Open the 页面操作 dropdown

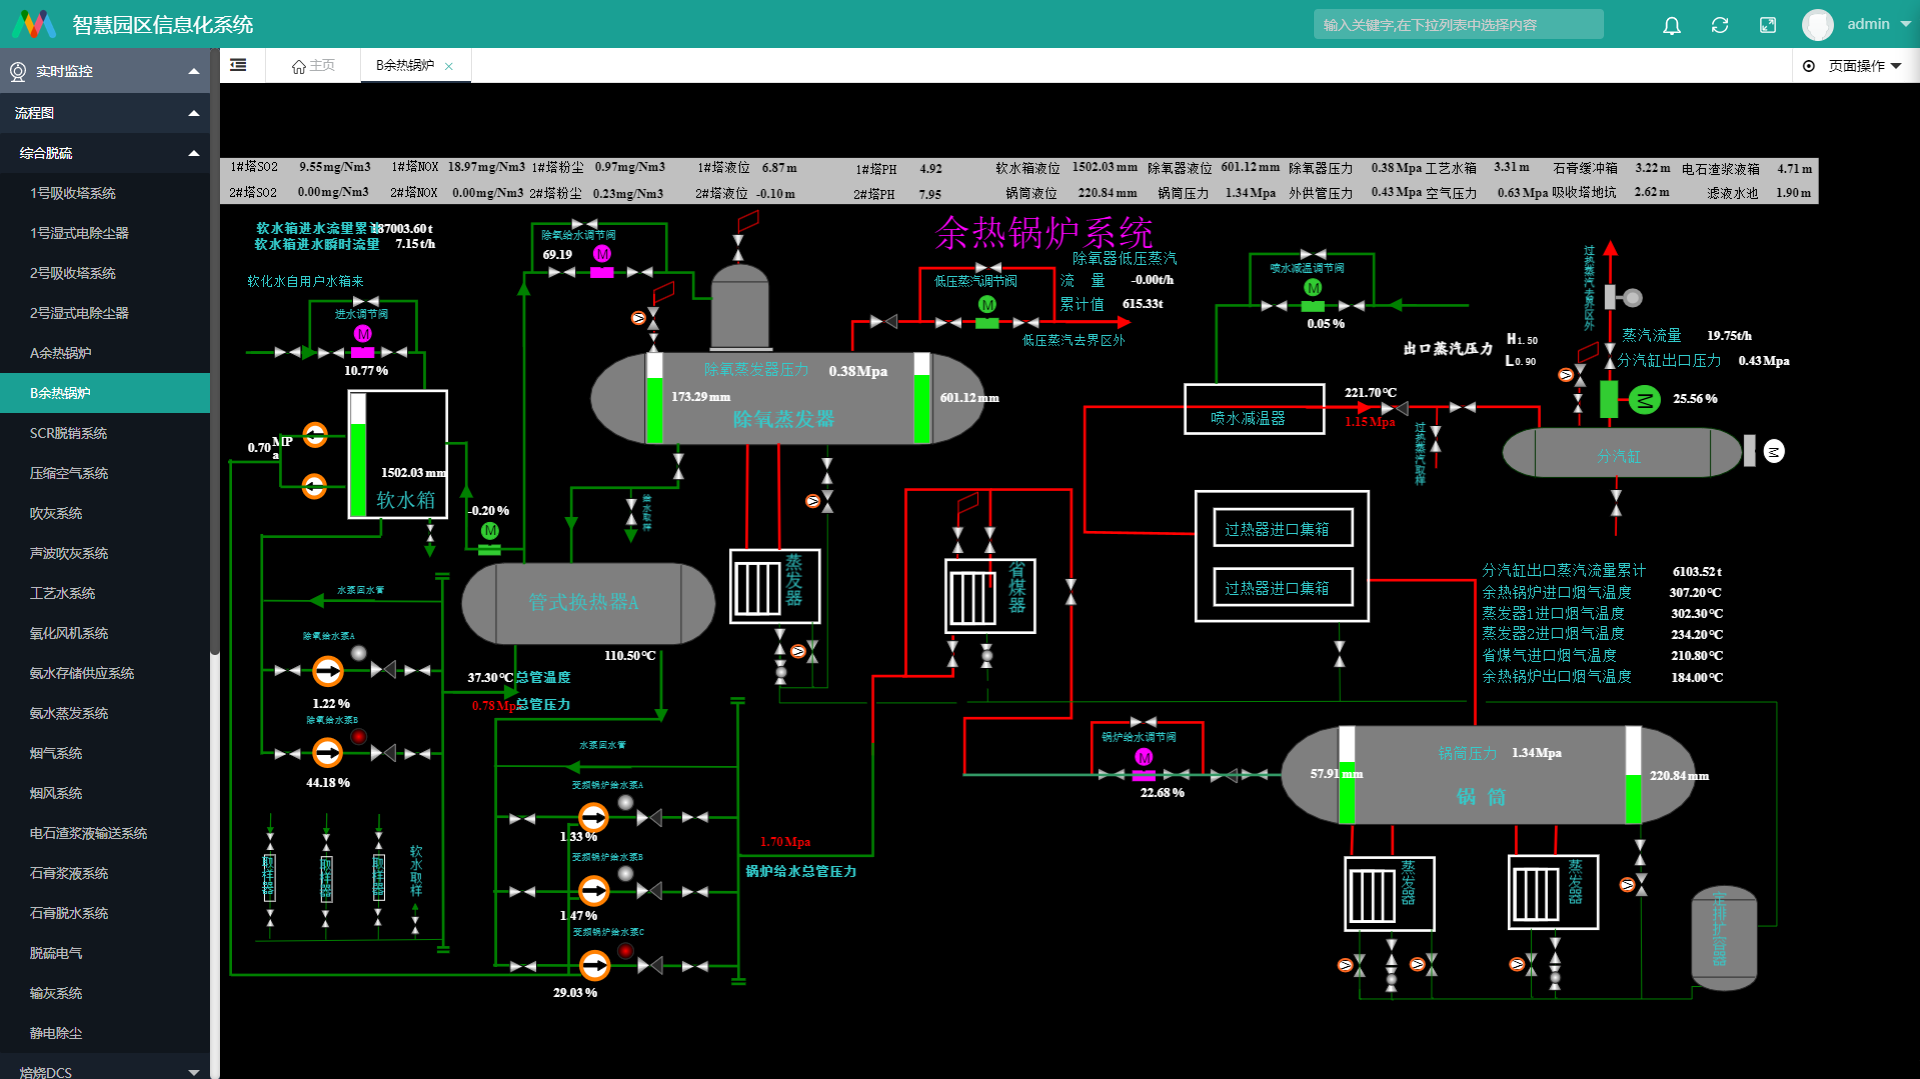[x=1855, y=66]
